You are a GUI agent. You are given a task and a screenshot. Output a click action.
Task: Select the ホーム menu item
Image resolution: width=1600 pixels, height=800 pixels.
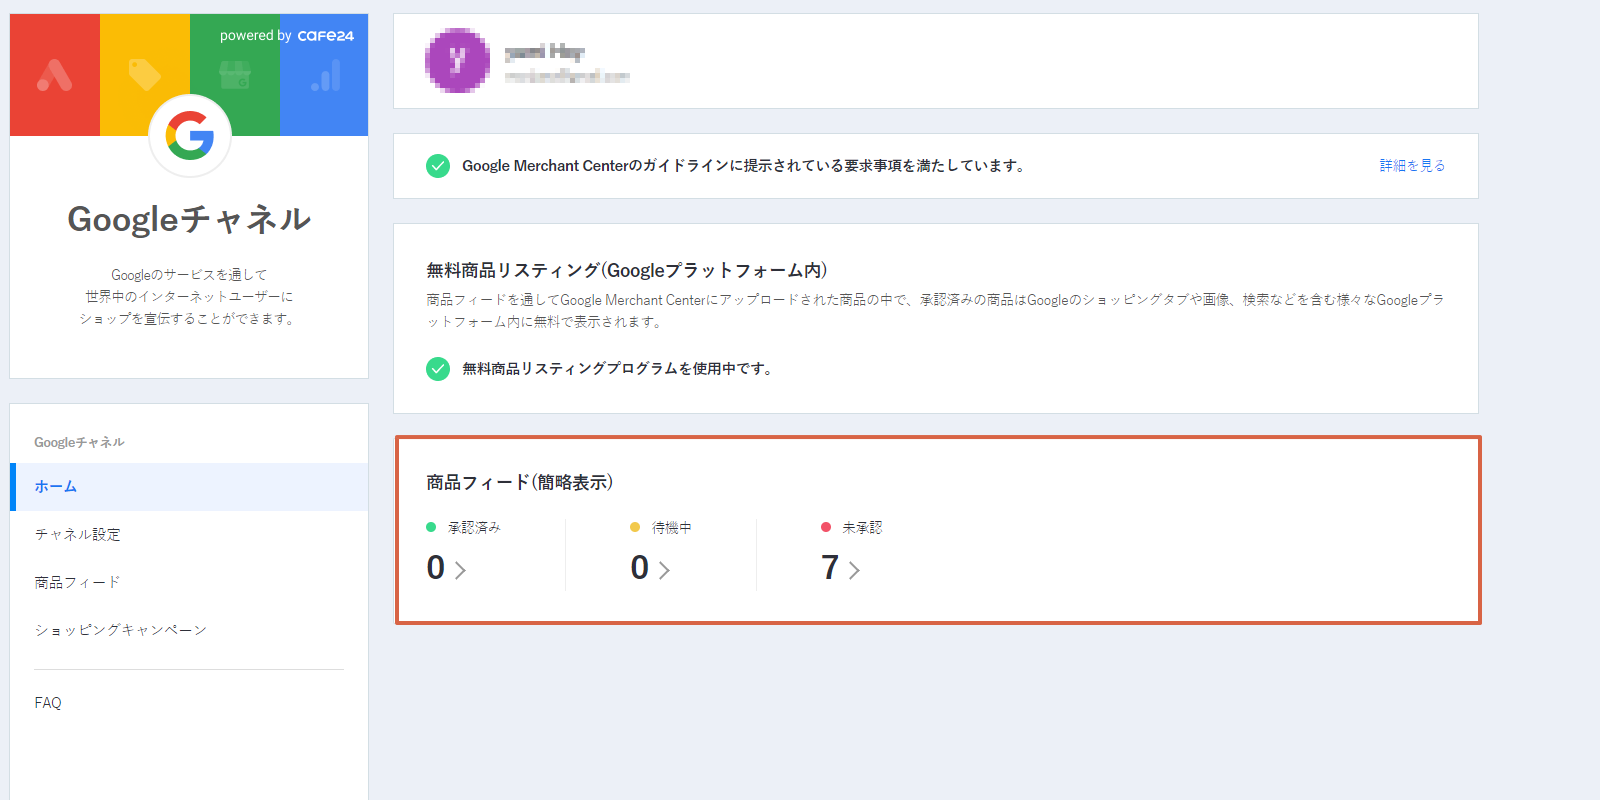coord(189,487)
